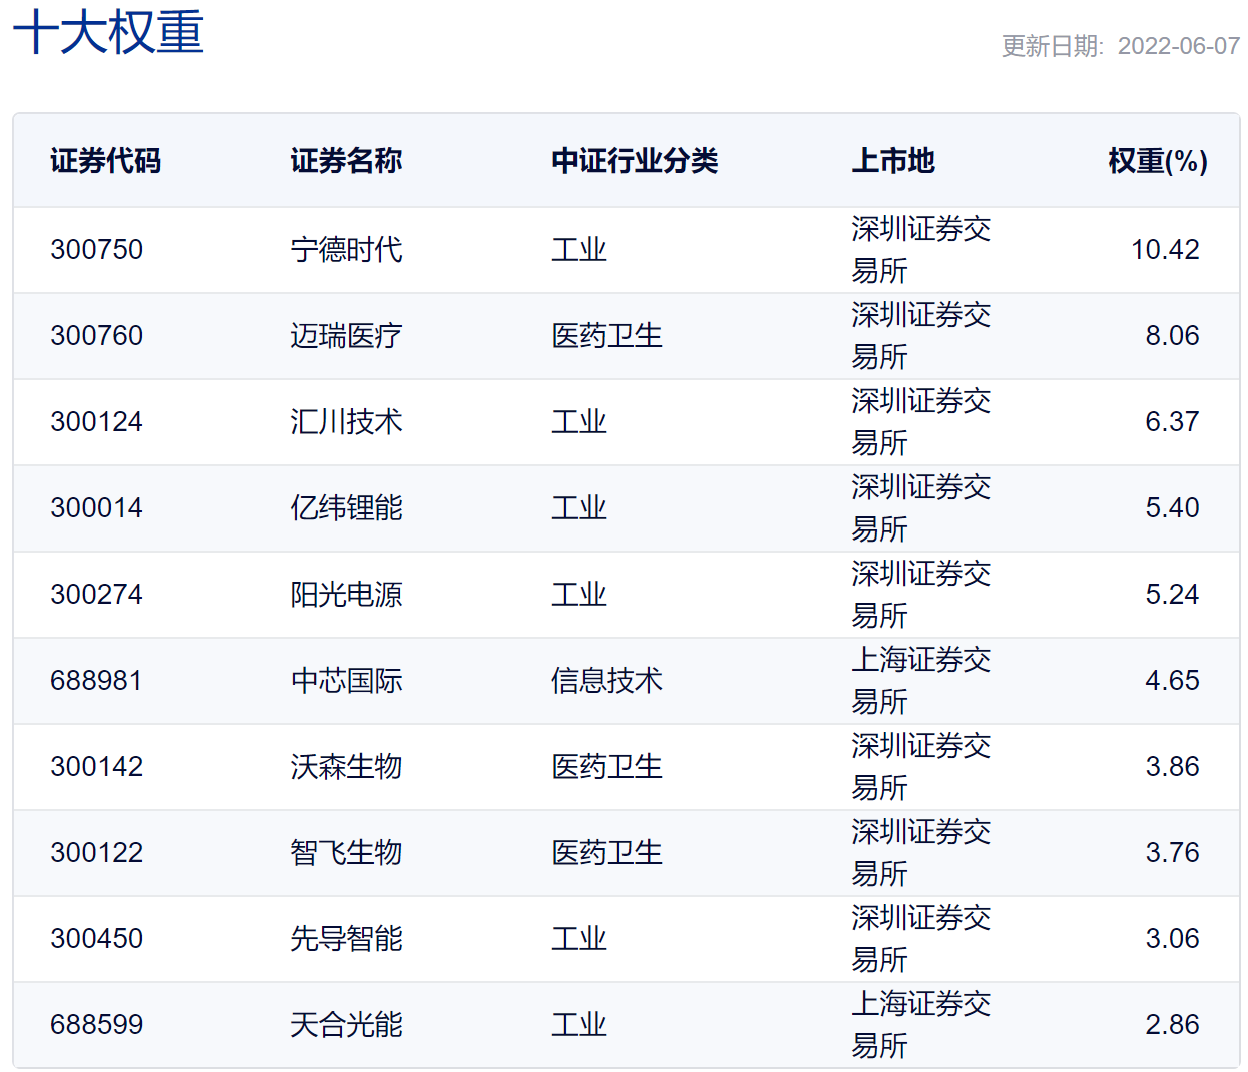Screen dimensions: 1248x1072
Task: Select the stock name 智飞生物
Action: click(x=346, y=852)
